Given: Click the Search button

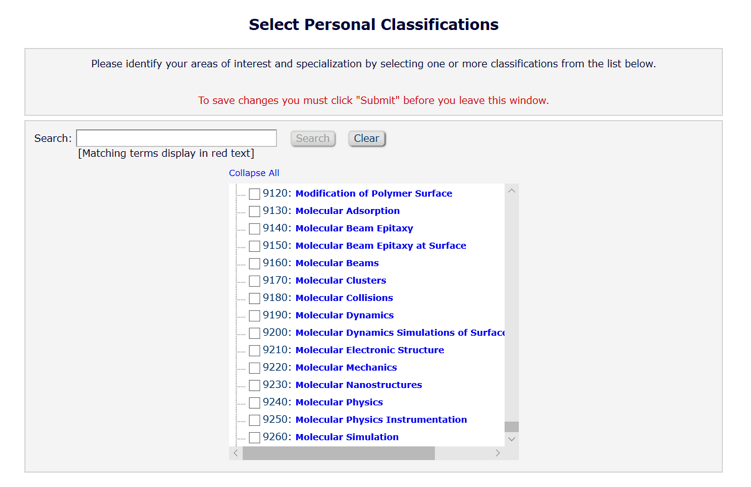Looking at the screenshot, I should (x=313, y=139).
